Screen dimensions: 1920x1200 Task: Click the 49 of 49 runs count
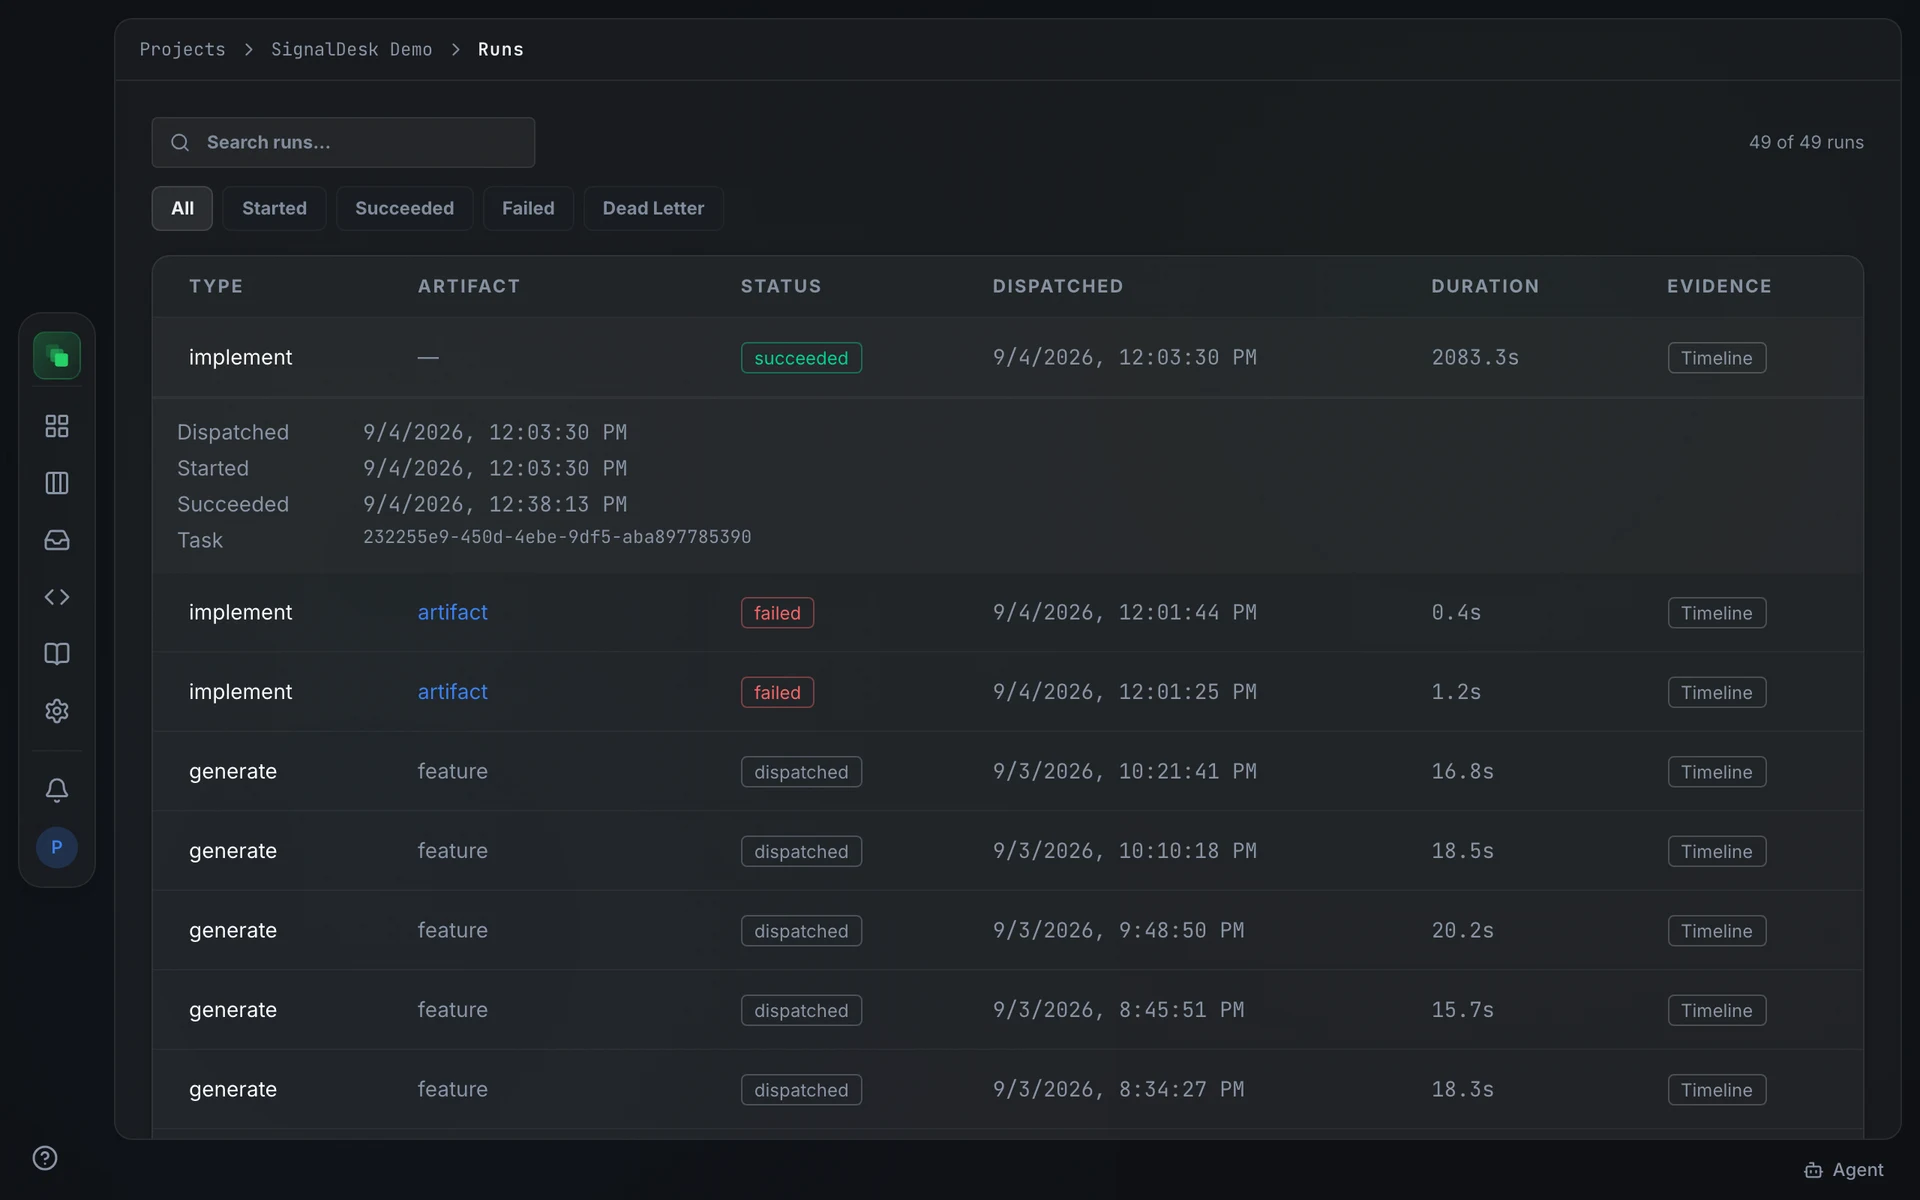coord(1806,142)
